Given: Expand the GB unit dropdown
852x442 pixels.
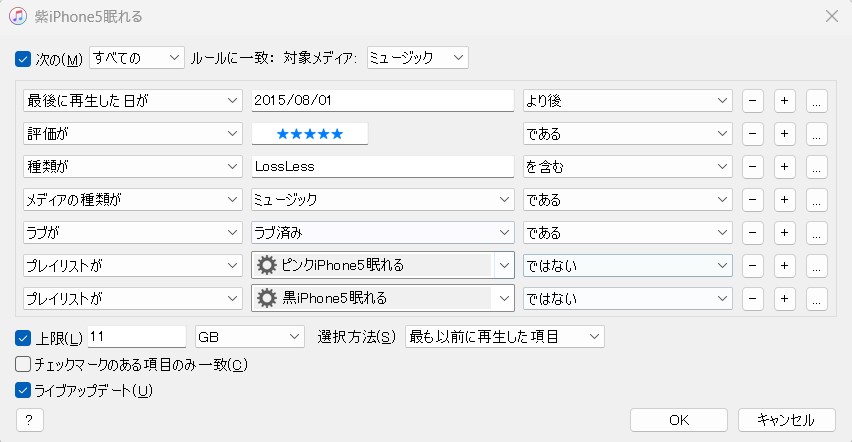Looking at the screenshot, I should click(x=250, y=337).
